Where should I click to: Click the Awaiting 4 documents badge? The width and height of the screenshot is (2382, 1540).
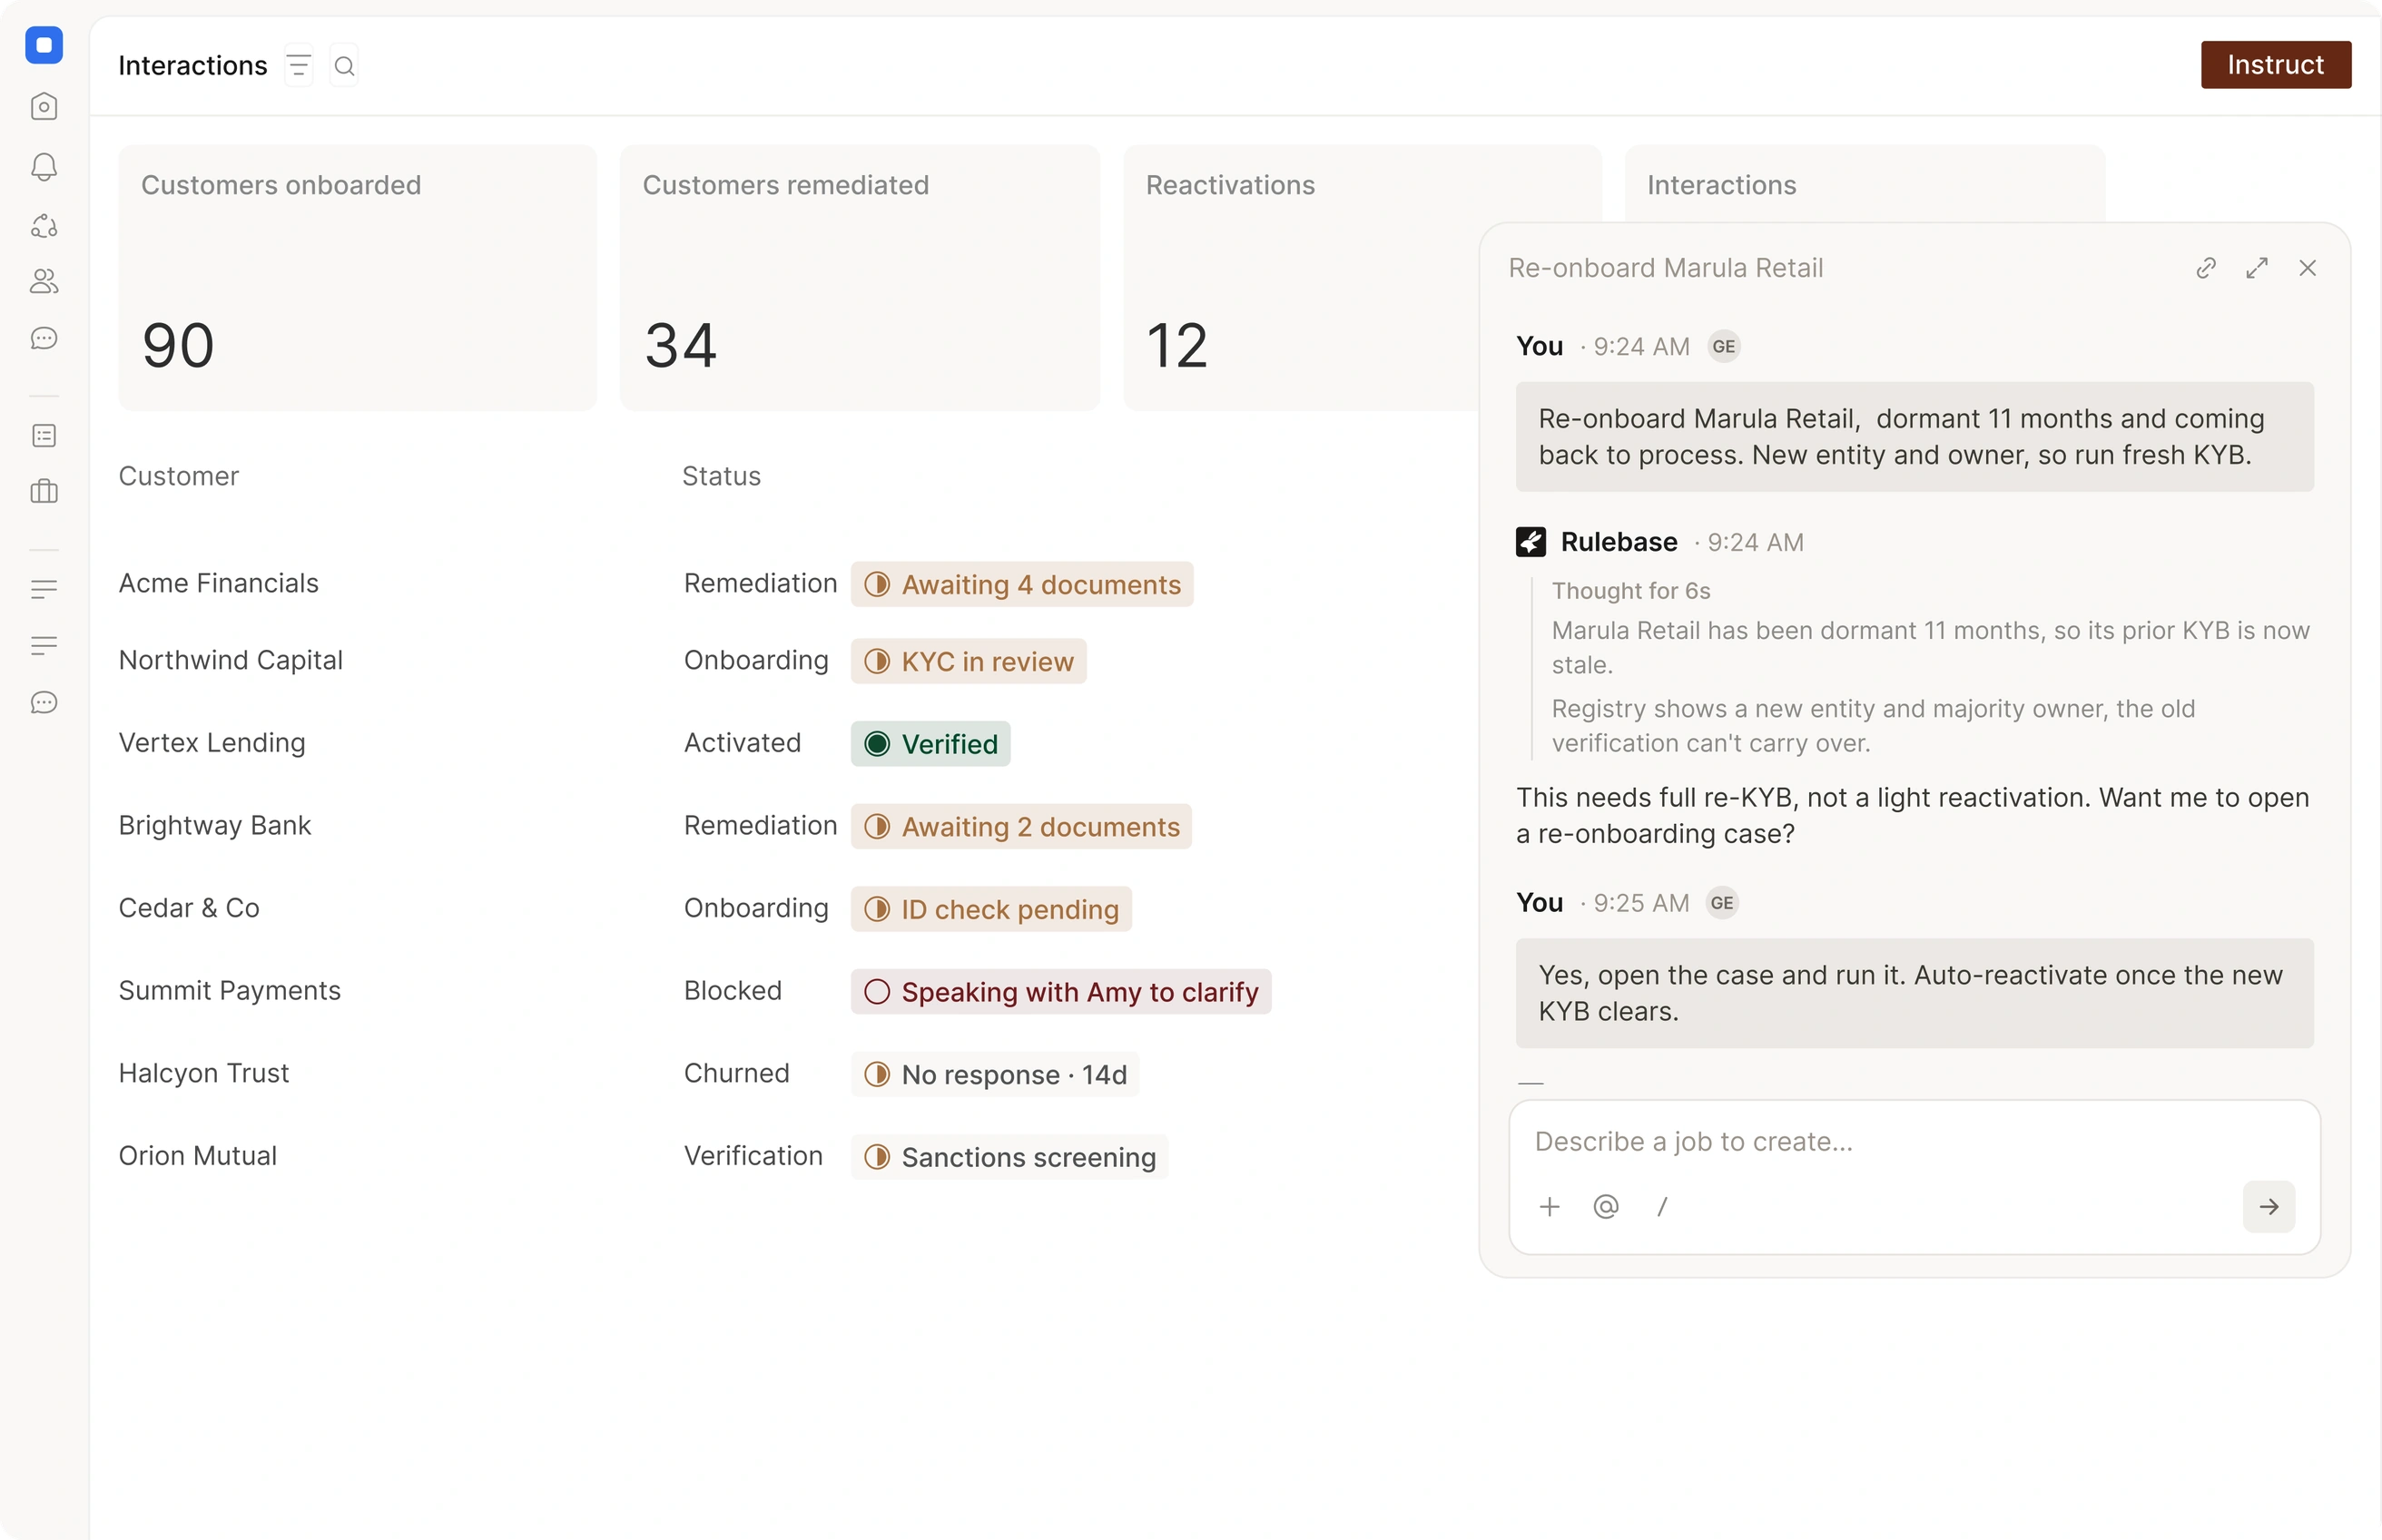[1021, 584]
